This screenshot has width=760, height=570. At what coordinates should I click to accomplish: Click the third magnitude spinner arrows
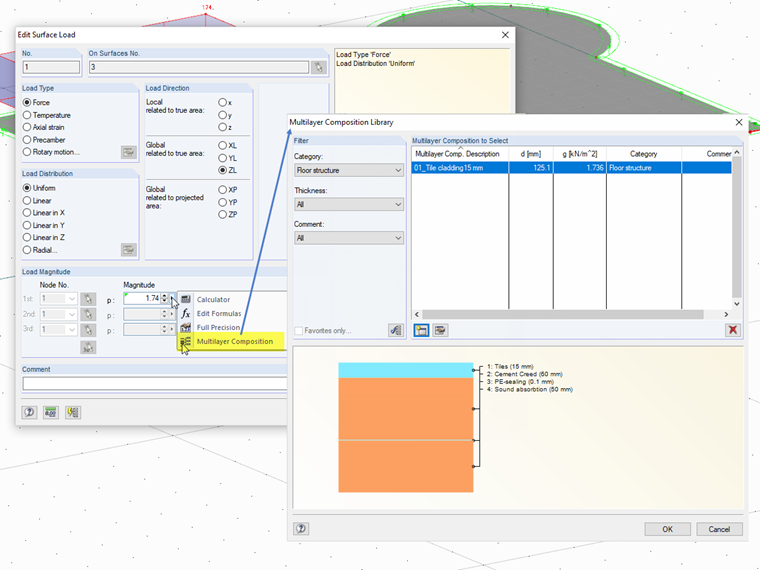click(x=164, y=330)
